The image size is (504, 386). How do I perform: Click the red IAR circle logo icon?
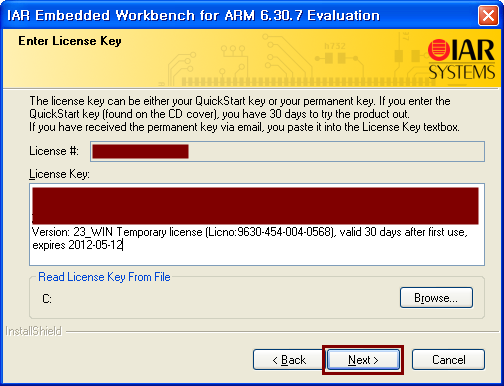[x=439, y=50]
